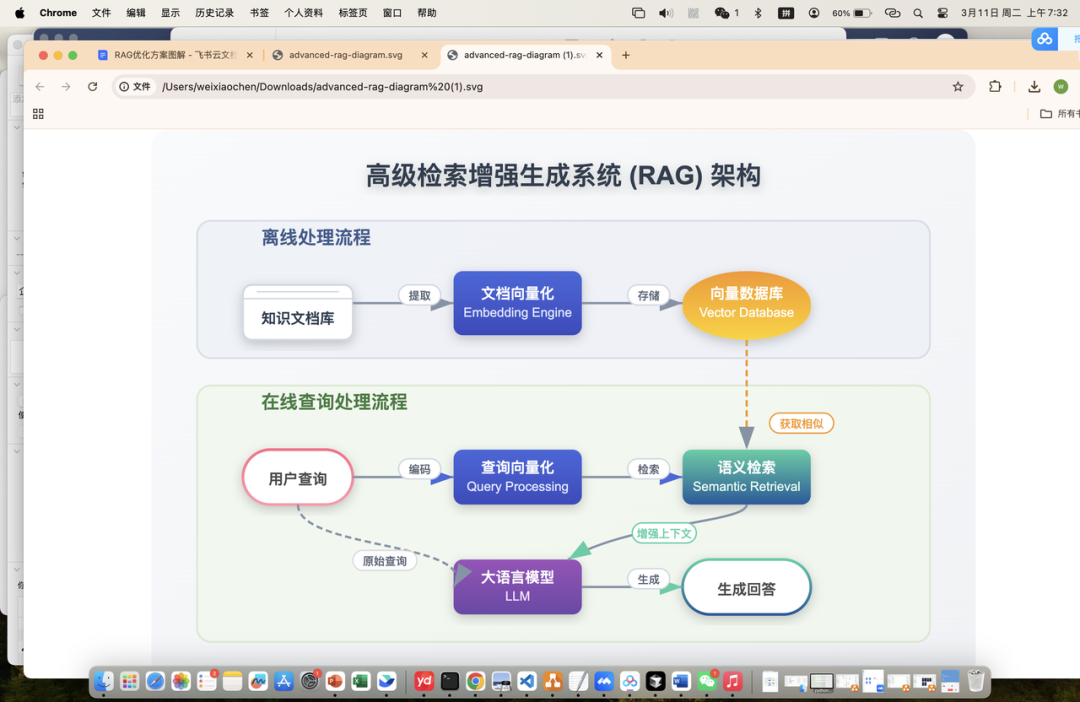1080x702 pixels.
Task: Switch to the advanced-rag-diagram.svg tab
Action: click(x=340, y=57)
